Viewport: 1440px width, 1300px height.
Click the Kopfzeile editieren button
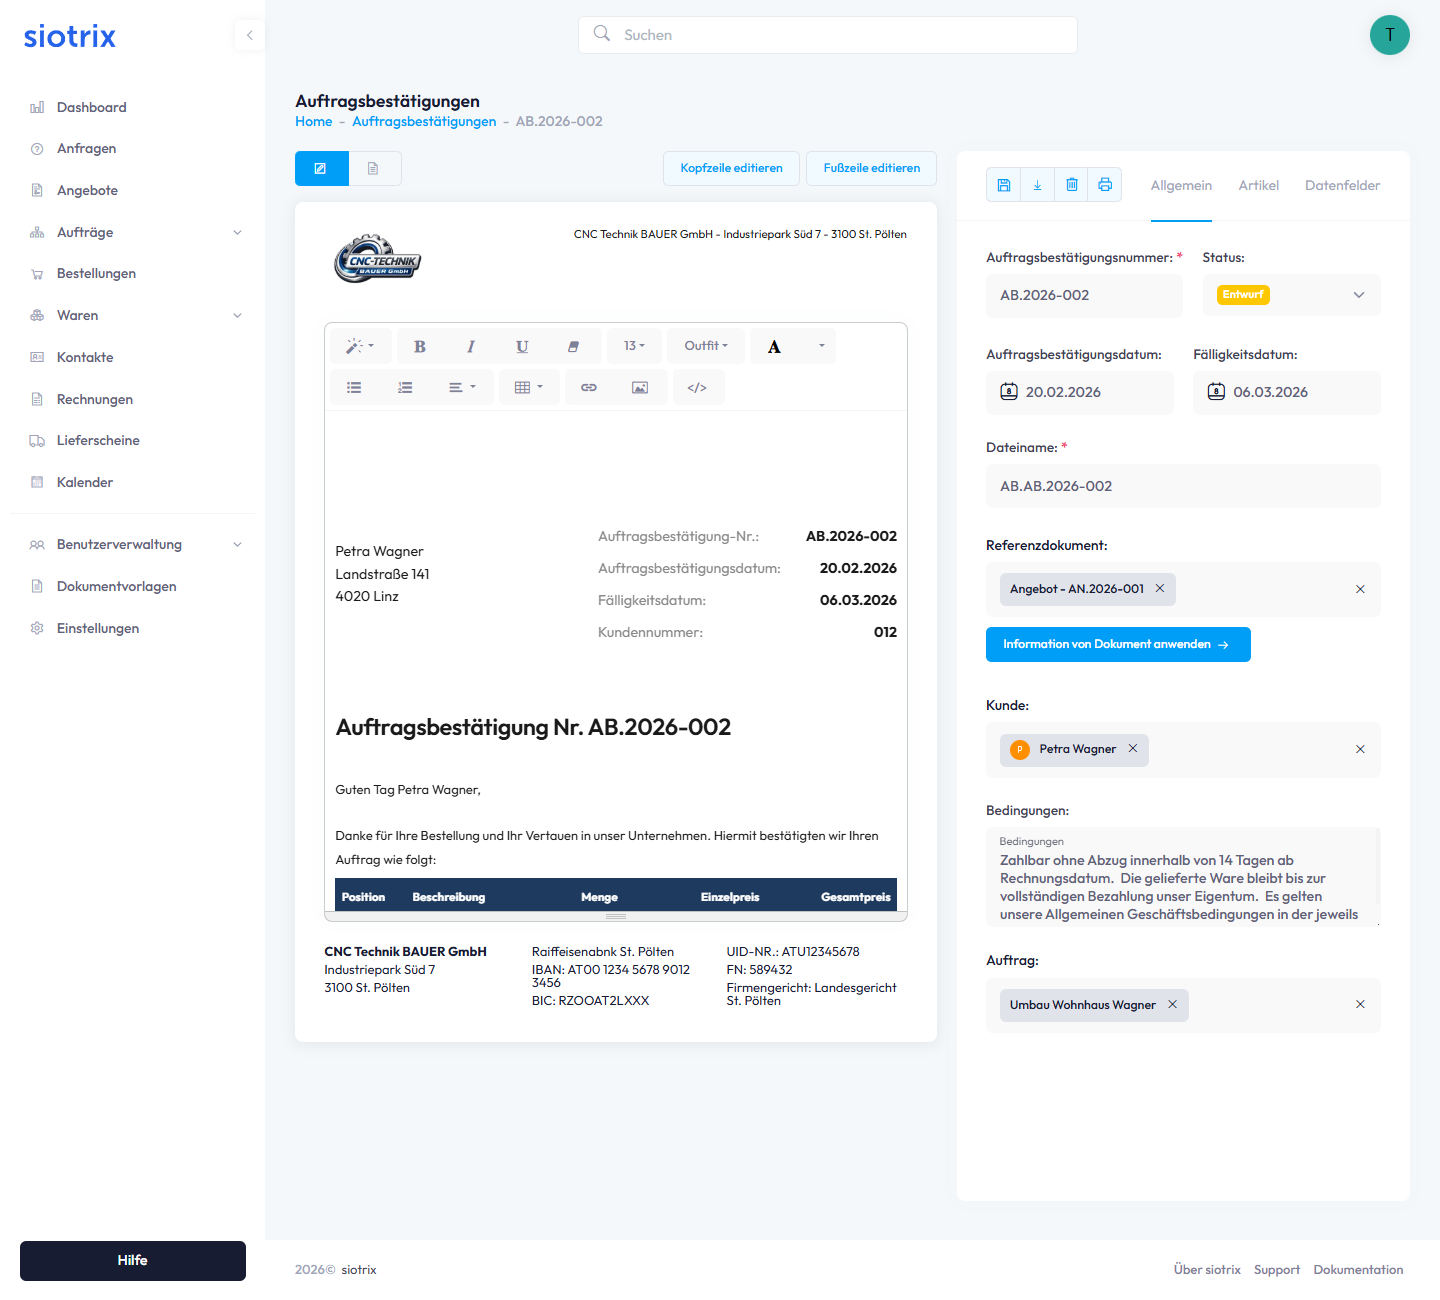point(731,168)
